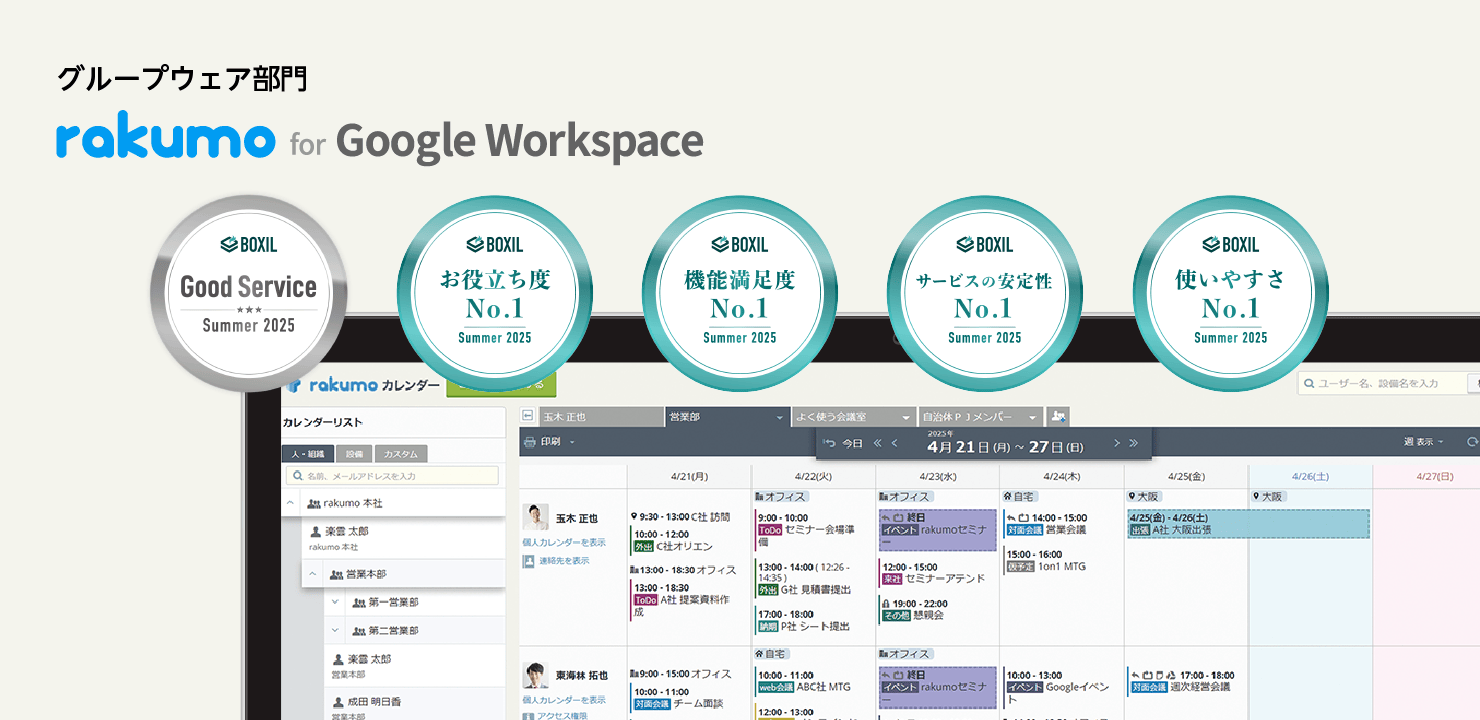Screen dimensions: 1480x720
Task: Open the 週 表示 view dropdown
Action: coord(1424,442)
